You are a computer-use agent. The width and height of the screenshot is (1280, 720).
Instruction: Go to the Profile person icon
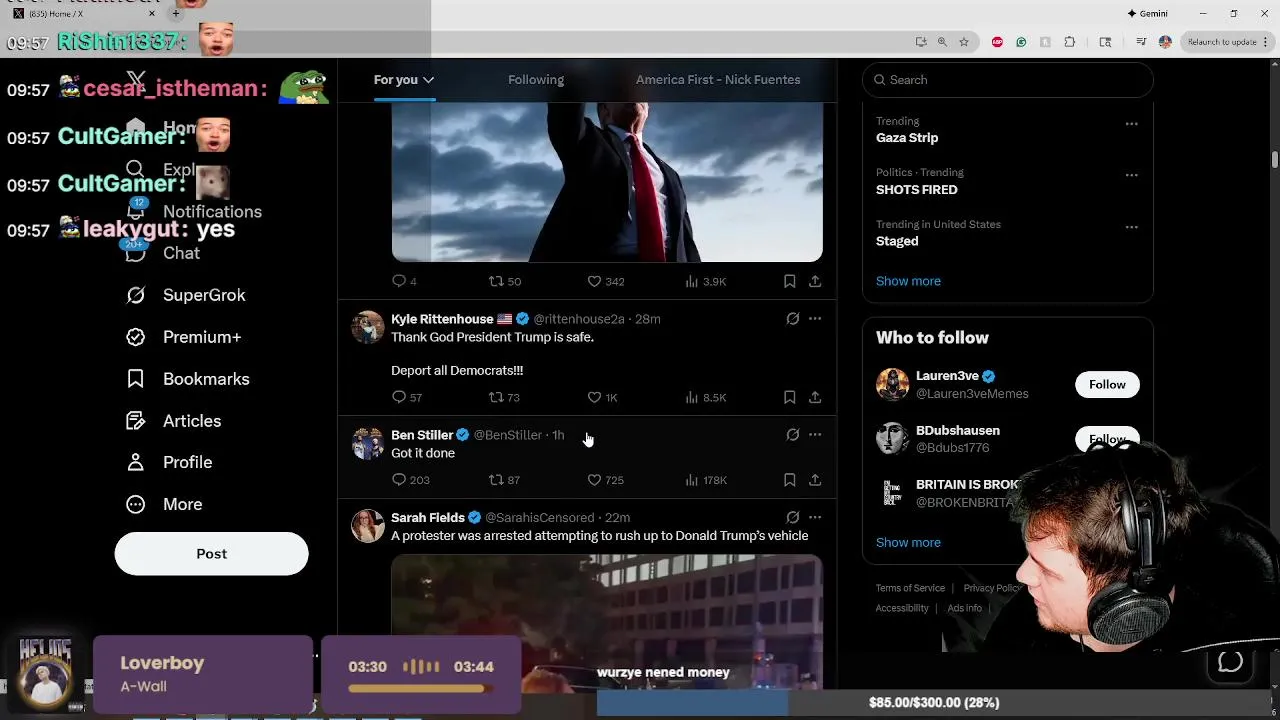[136, 462]
